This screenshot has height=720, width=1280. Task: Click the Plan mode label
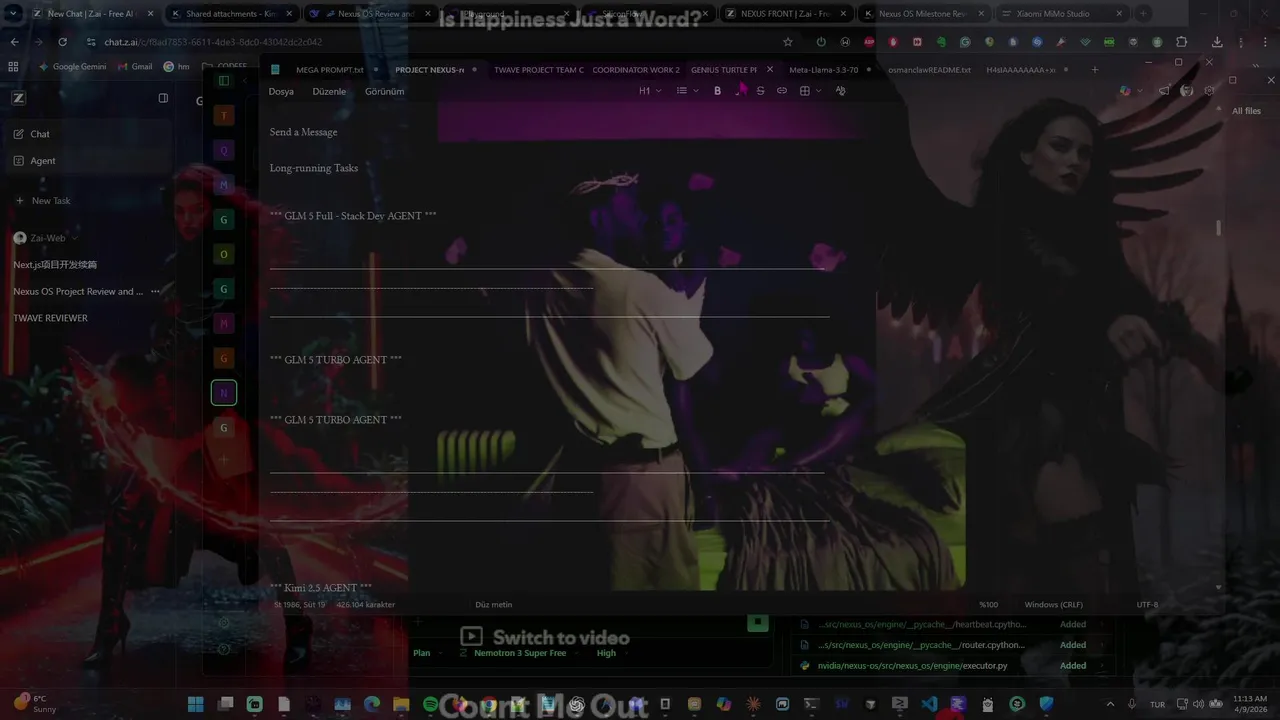(422, 653)
